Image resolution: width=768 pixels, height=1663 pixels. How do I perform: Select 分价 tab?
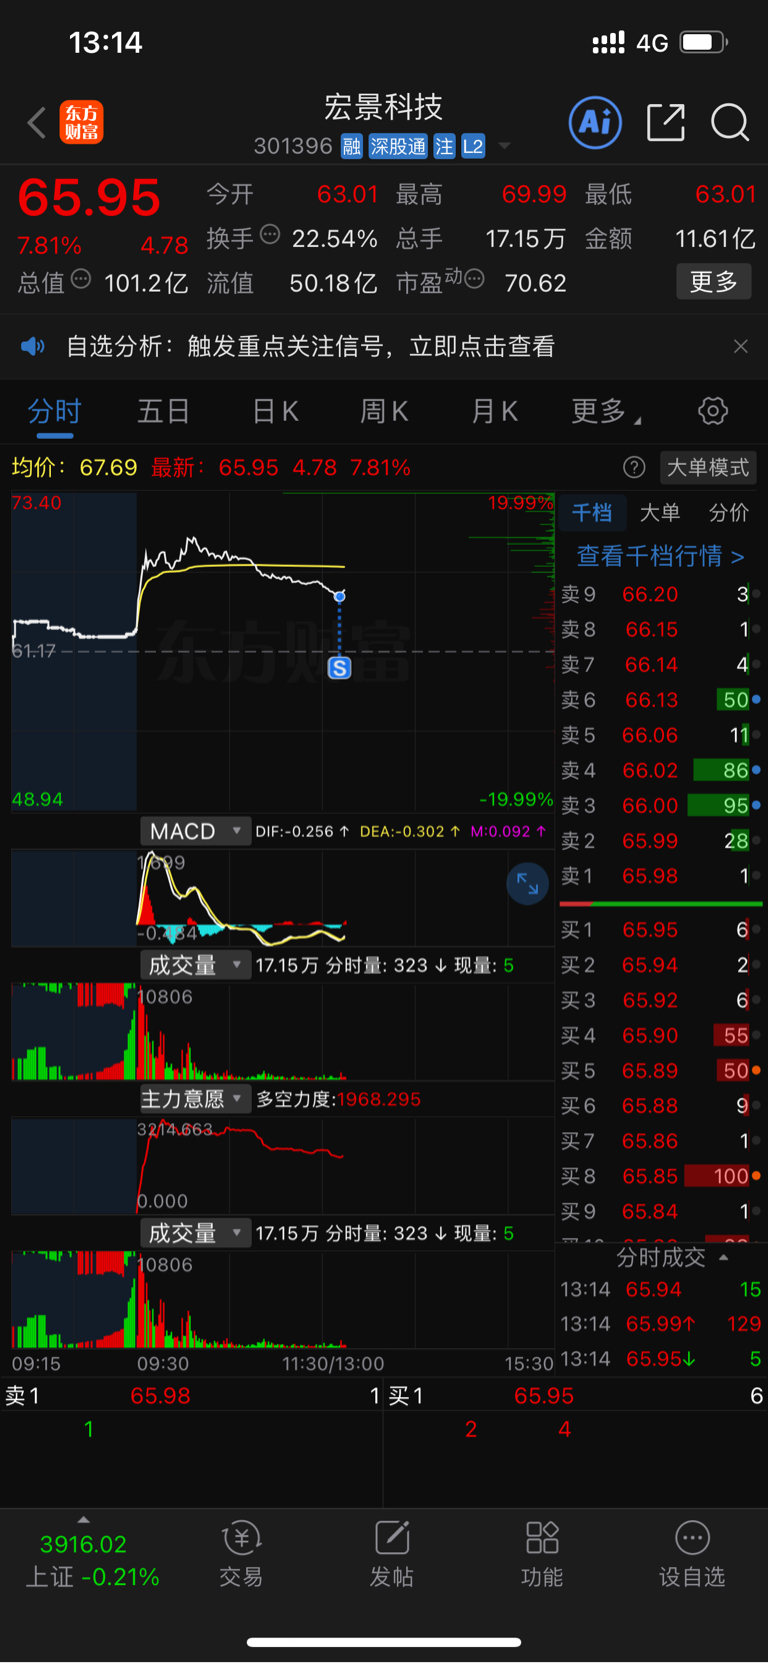pos(729,513)
